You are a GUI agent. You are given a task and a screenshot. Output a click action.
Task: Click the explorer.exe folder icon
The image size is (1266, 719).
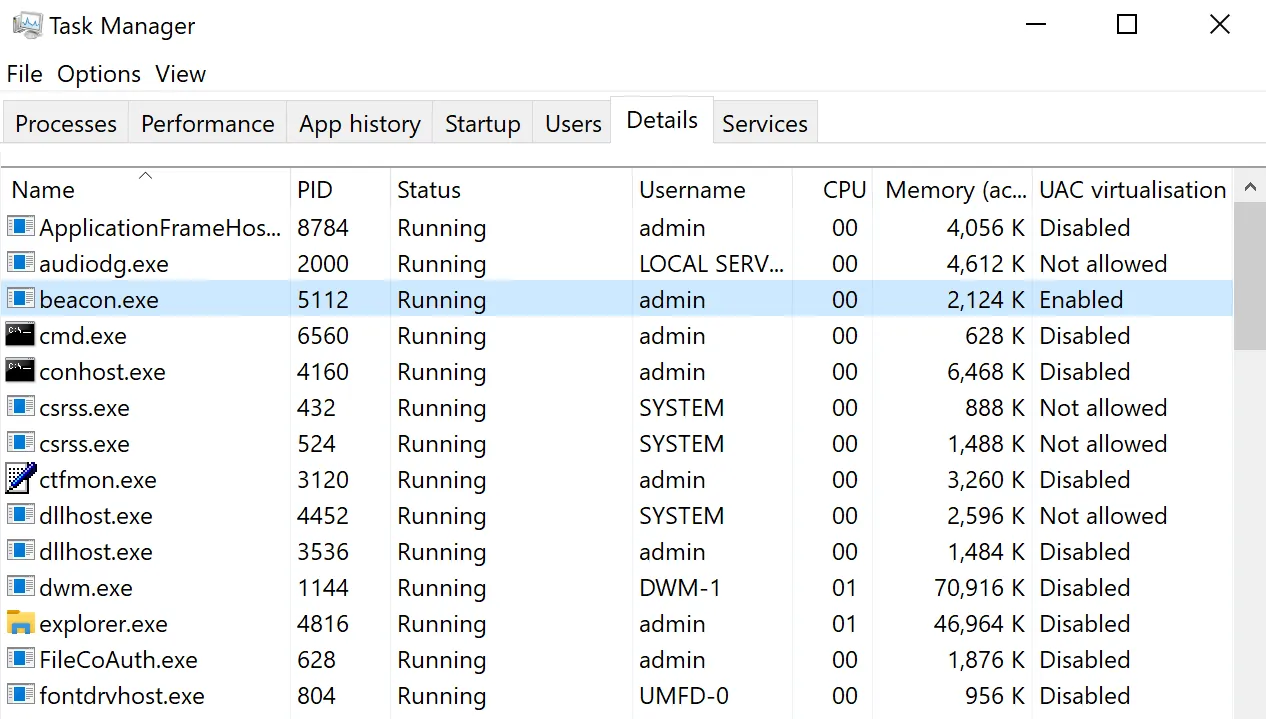(x=20, y=623)
